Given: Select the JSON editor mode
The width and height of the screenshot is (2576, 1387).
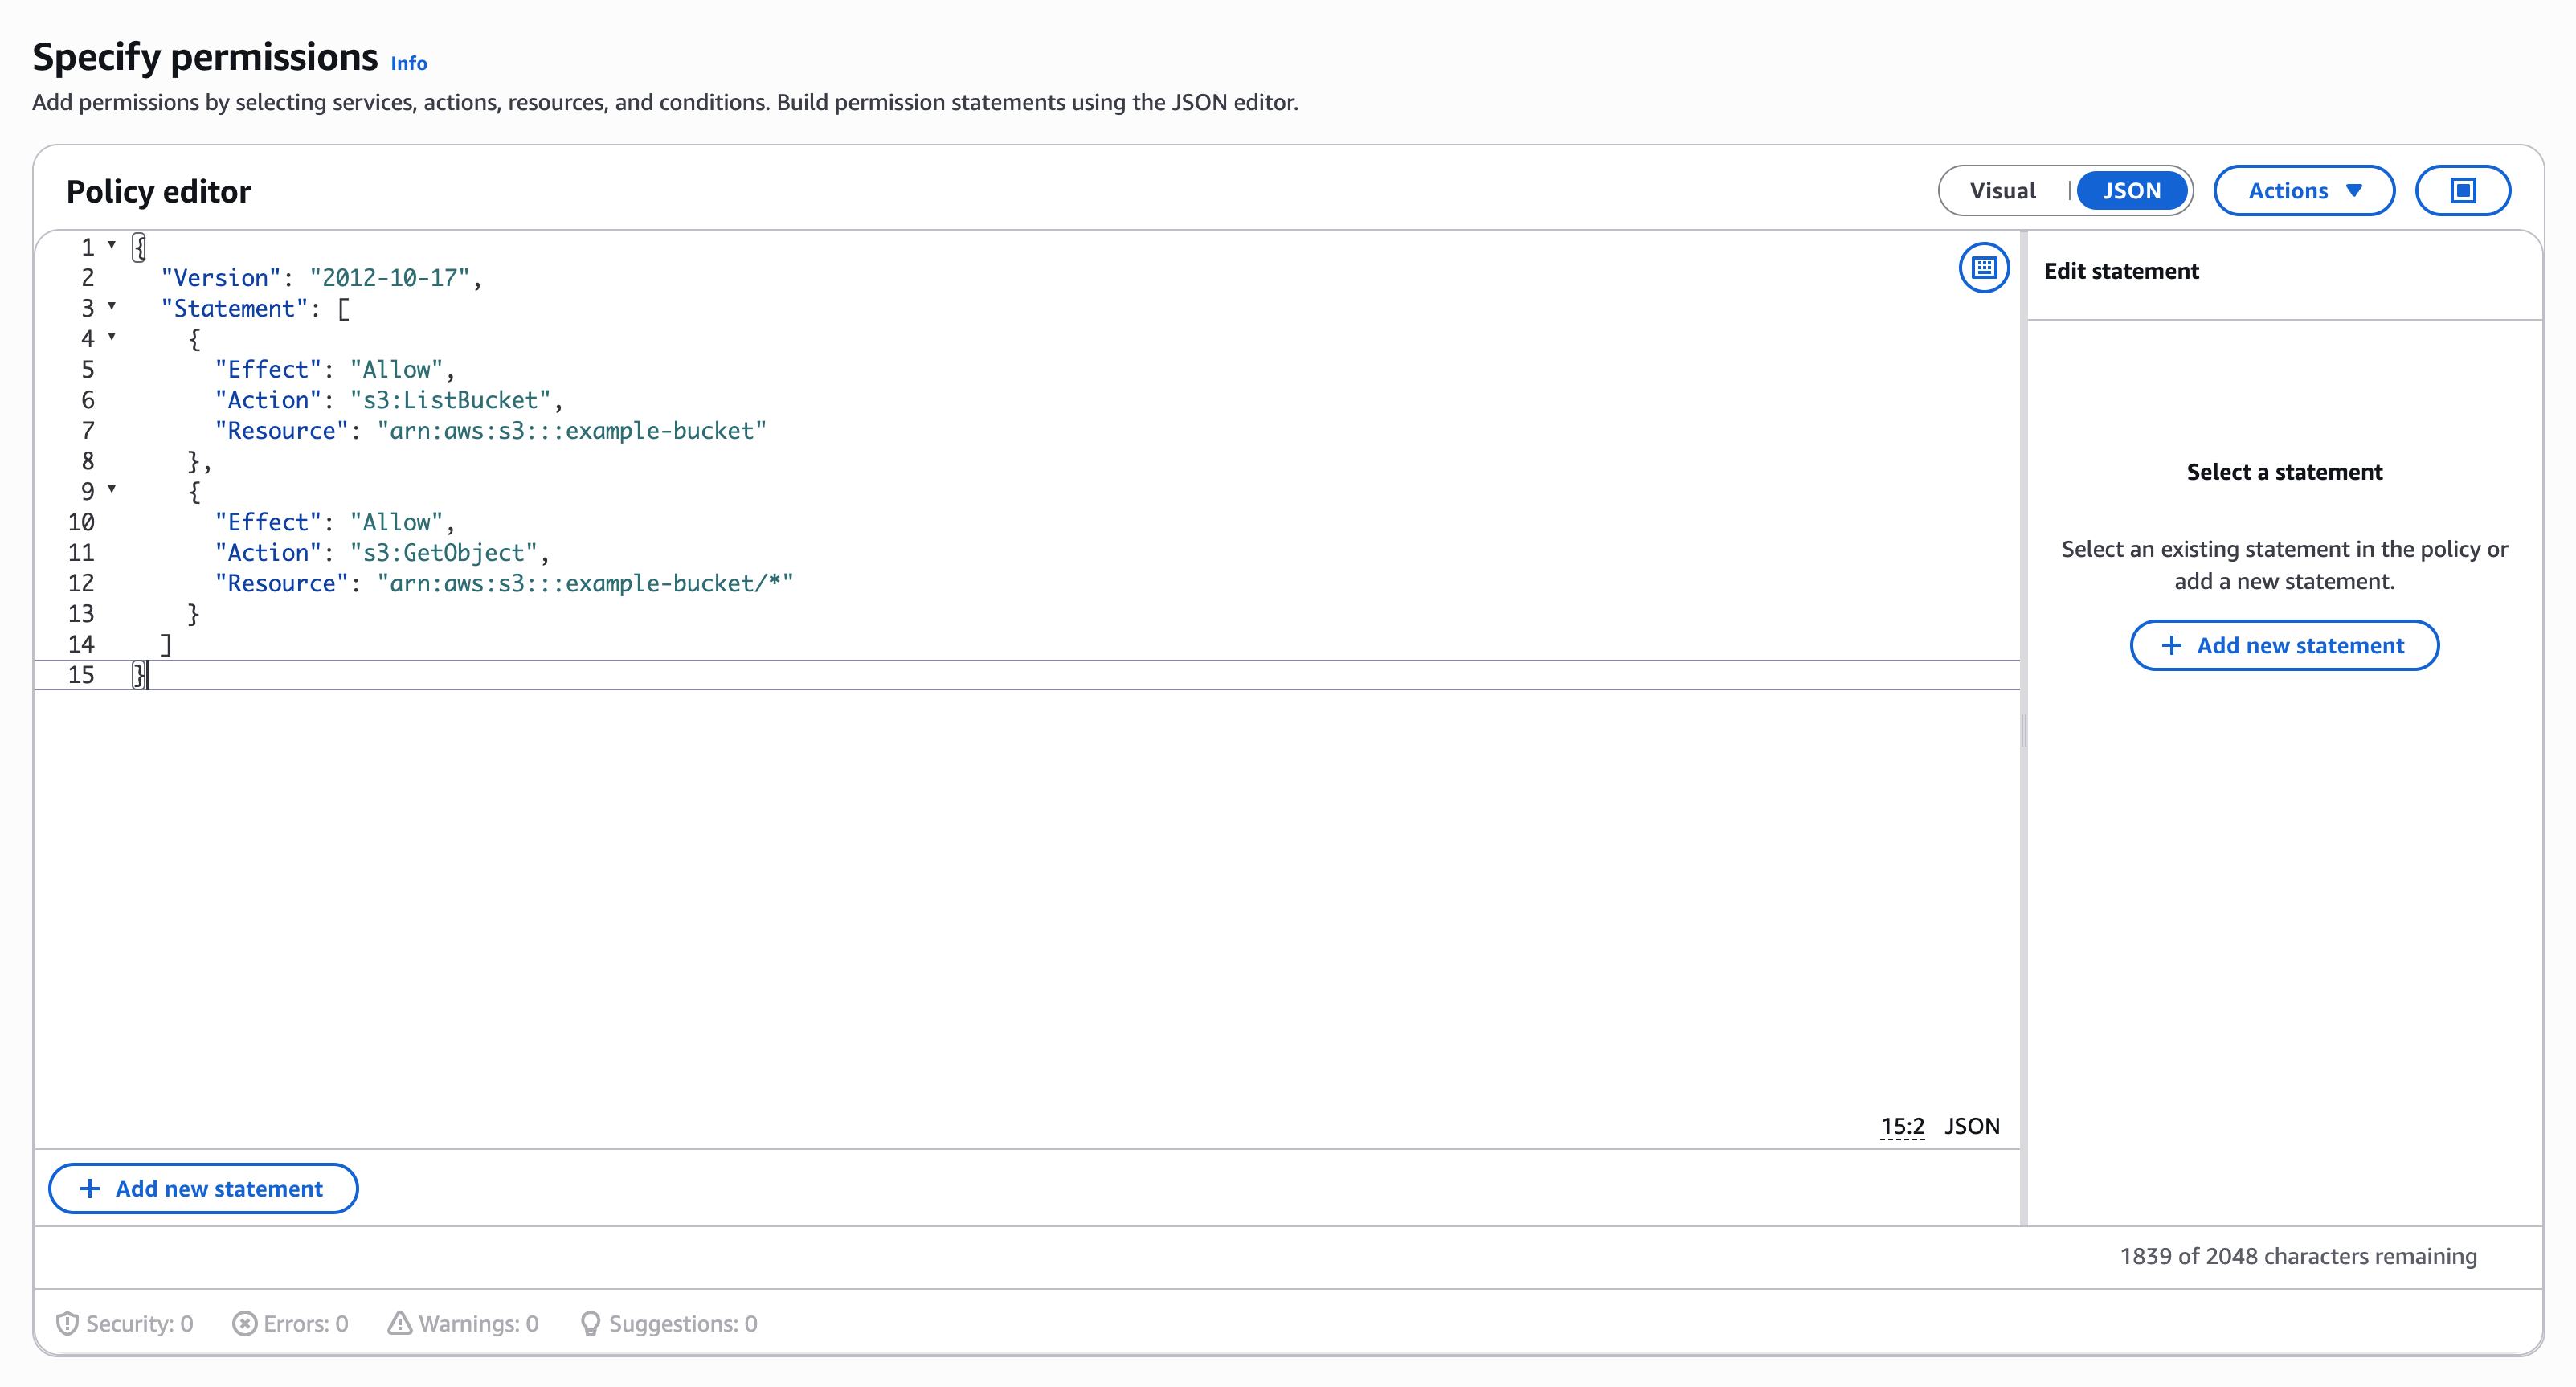Looking at the screenshot, I should coord(2131,190).
